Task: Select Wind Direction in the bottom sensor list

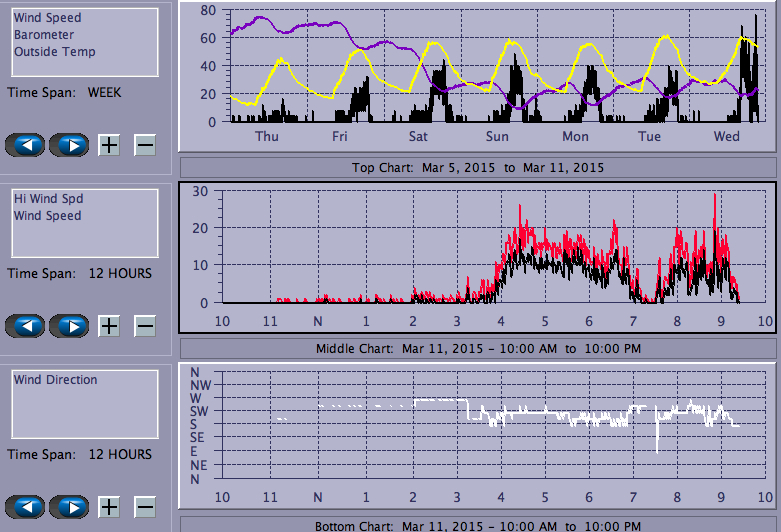Action: click(x=55, y=380)
